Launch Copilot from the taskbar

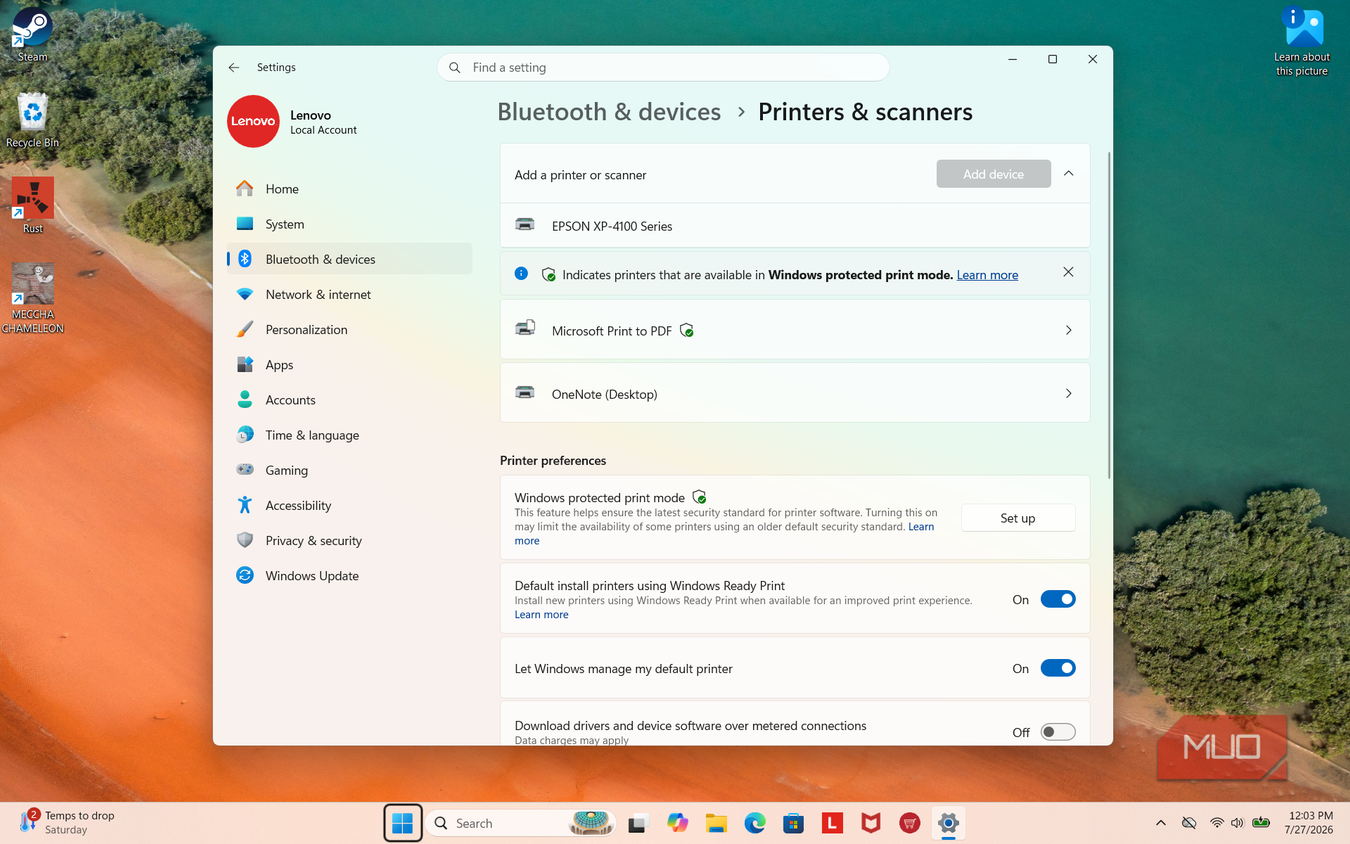pos(678,823)
